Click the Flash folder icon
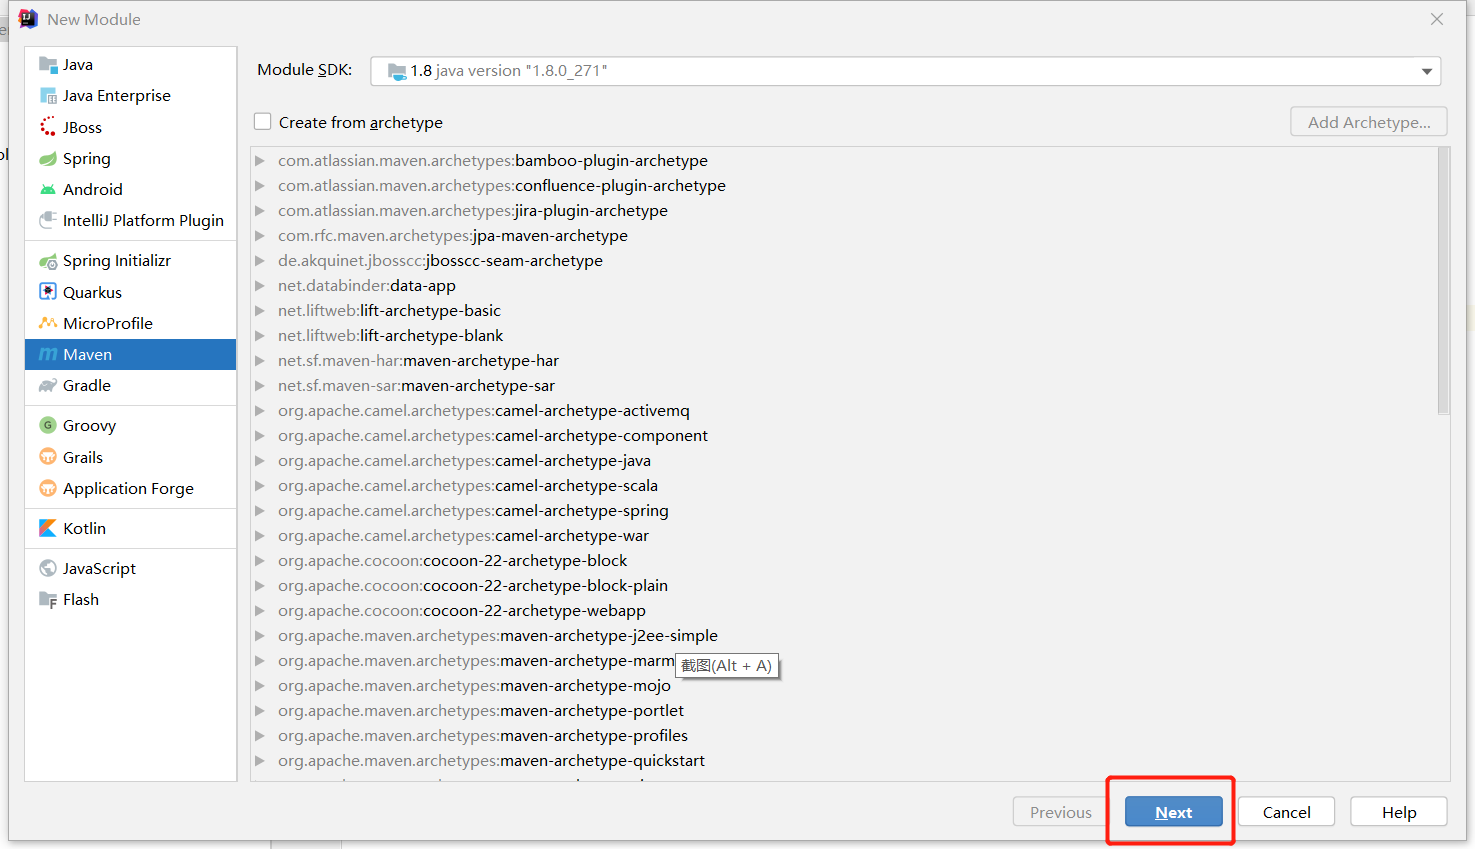1475x849 pixels. 48,599
